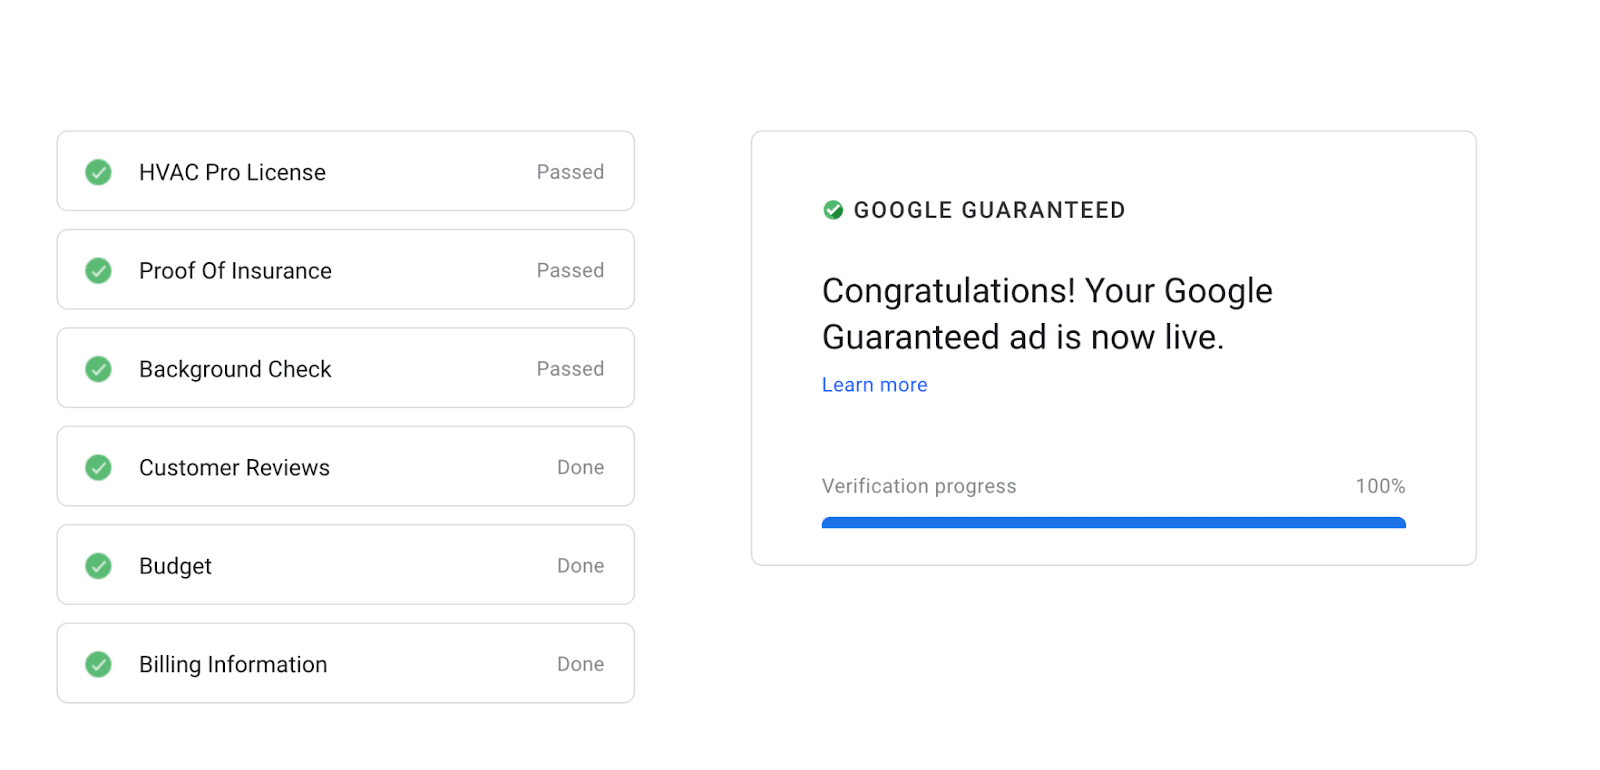Expand the Customer Reviews item

click(345, 466)
